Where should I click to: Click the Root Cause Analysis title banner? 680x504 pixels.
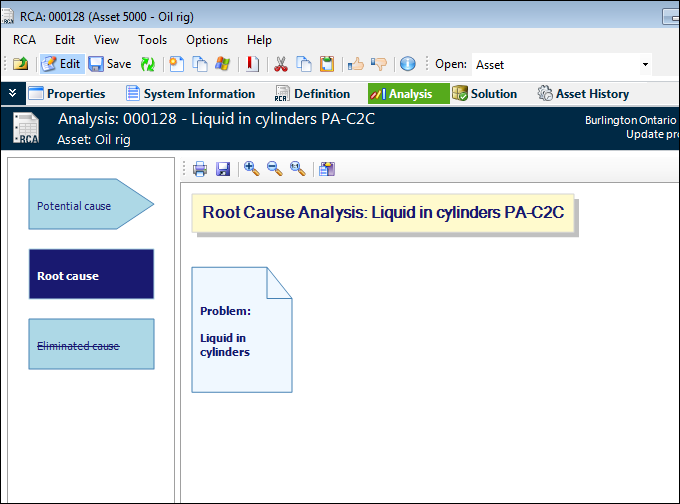(383, 213)
